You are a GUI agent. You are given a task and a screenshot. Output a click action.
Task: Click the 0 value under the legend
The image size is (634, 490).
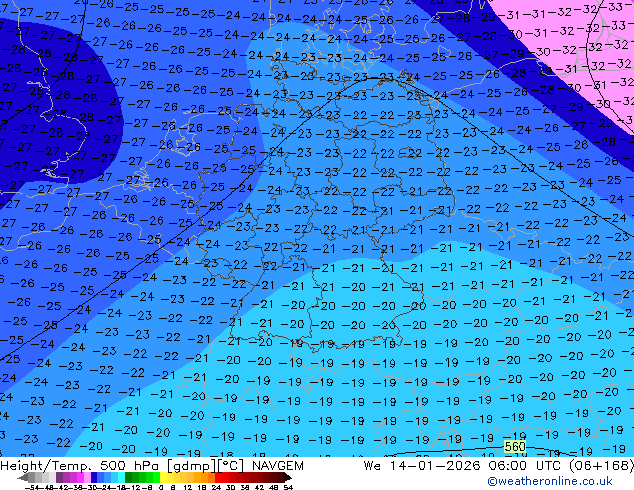coord(161,487)
